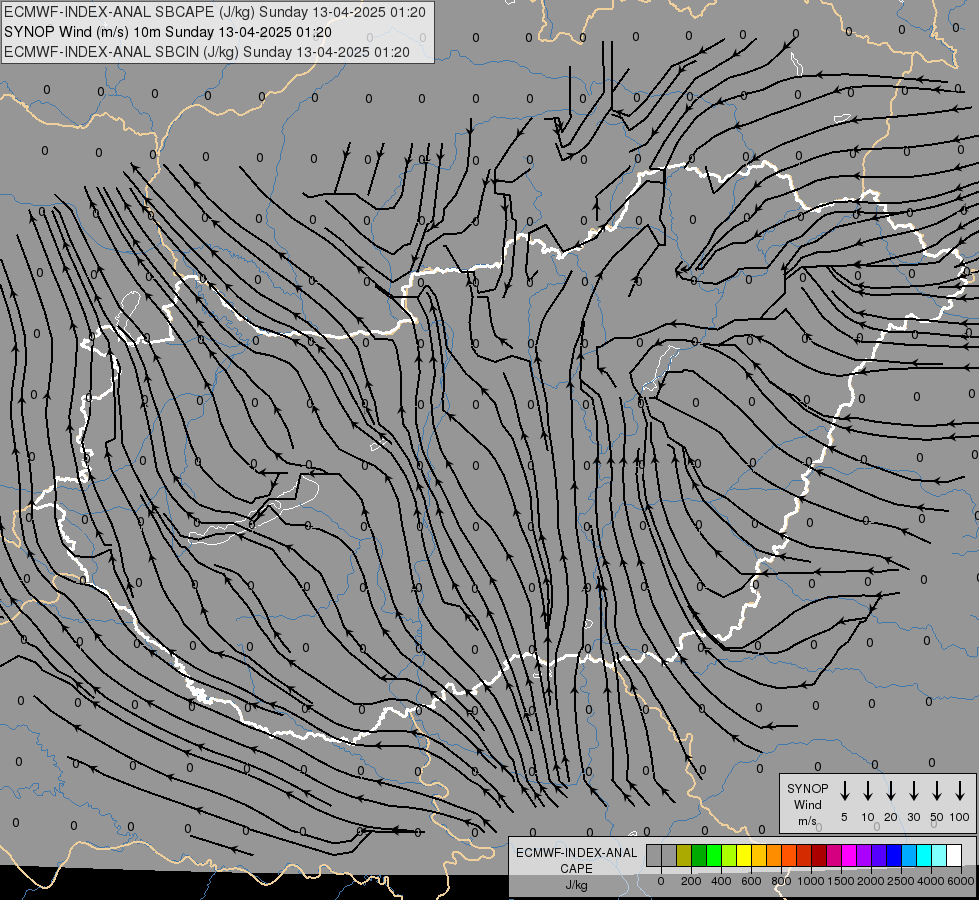Click the 50 m/s wind arrow in legend

tap(937, 791)
